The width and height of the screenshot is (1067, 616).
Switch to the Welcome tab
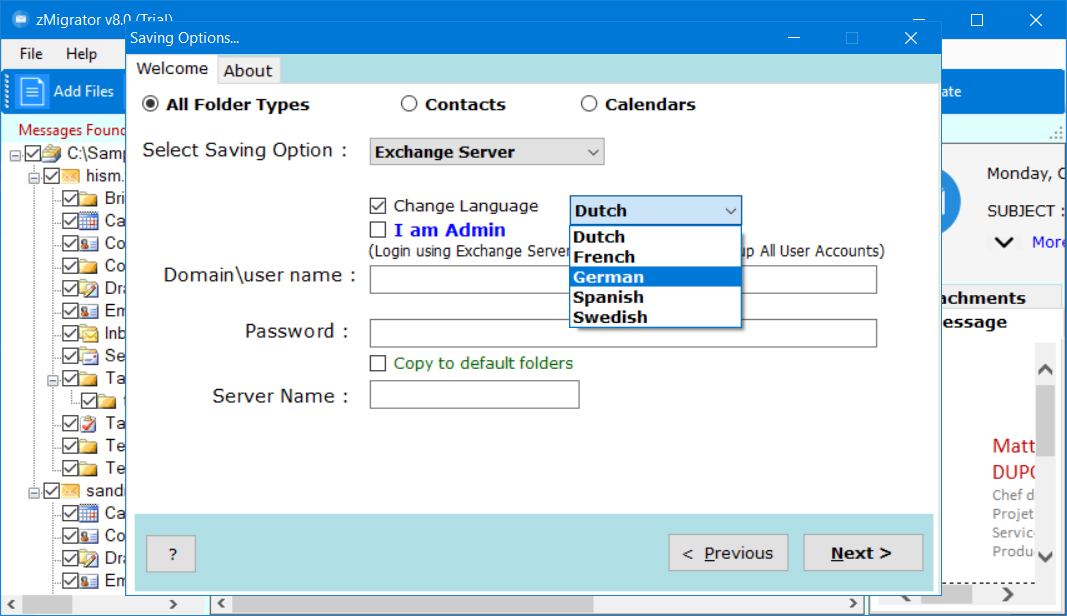click(x=172, y=69)
